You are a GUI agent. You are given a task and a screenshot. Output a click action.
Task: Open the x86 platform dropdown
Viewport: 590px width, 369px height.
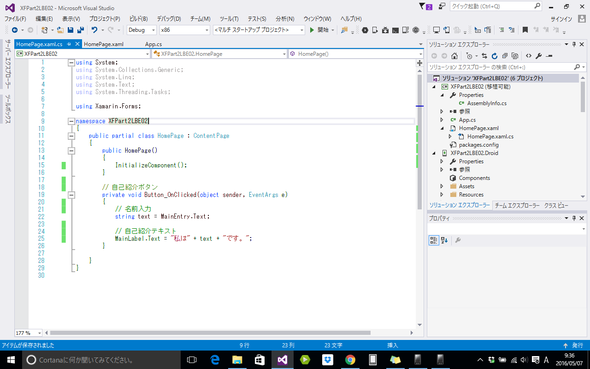[184, 30]
